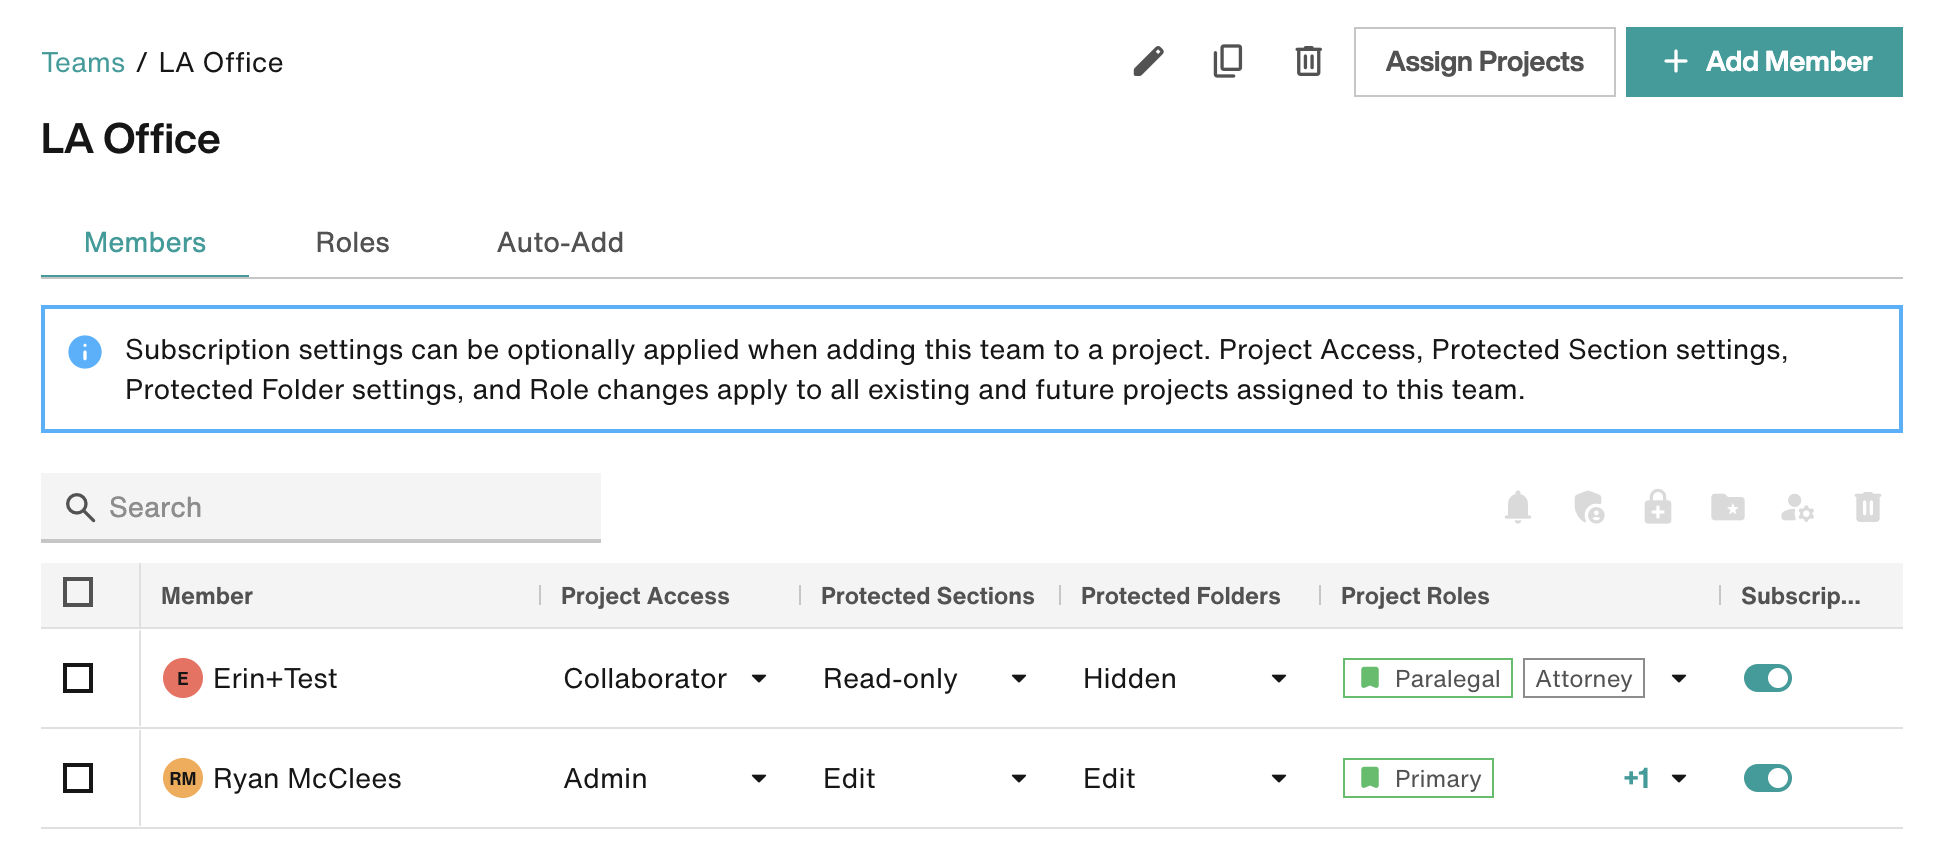Click the truncated Subscrip... column header
Image resolution: width=1943 pixels, height=860 pixels.
[x=1800, y=596]
